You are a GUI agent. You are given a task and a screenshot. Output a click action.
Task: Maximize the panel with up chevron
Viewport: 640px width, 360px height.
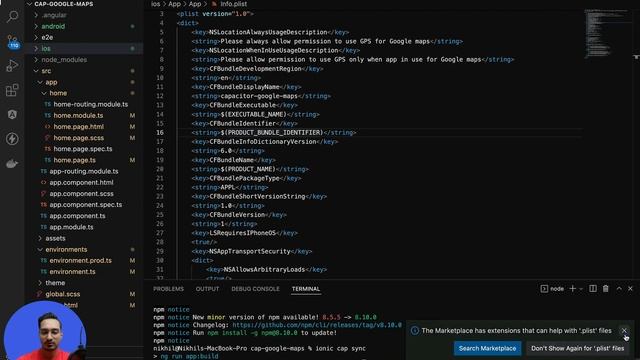[619, 289]
